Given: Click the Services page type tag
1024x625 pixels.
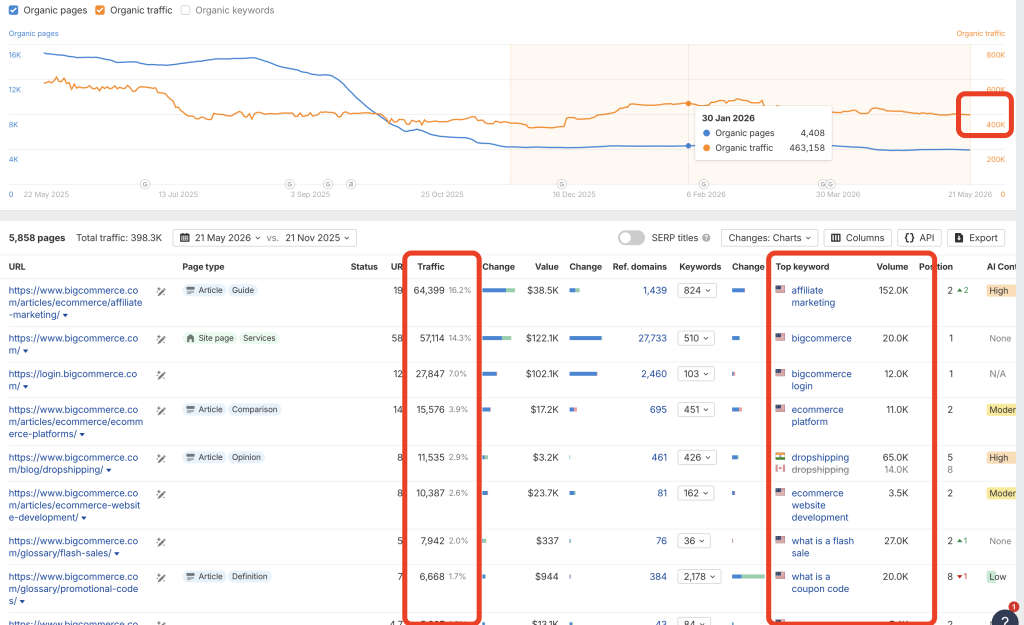Looking at the screenshot, I should click(x=259, y=338).
